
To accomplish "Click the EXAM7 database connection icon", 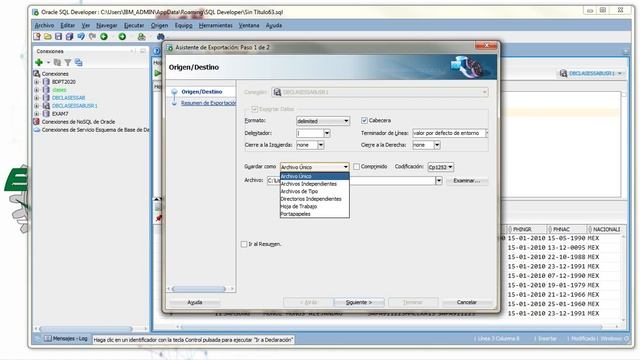I will coord(46,113).
